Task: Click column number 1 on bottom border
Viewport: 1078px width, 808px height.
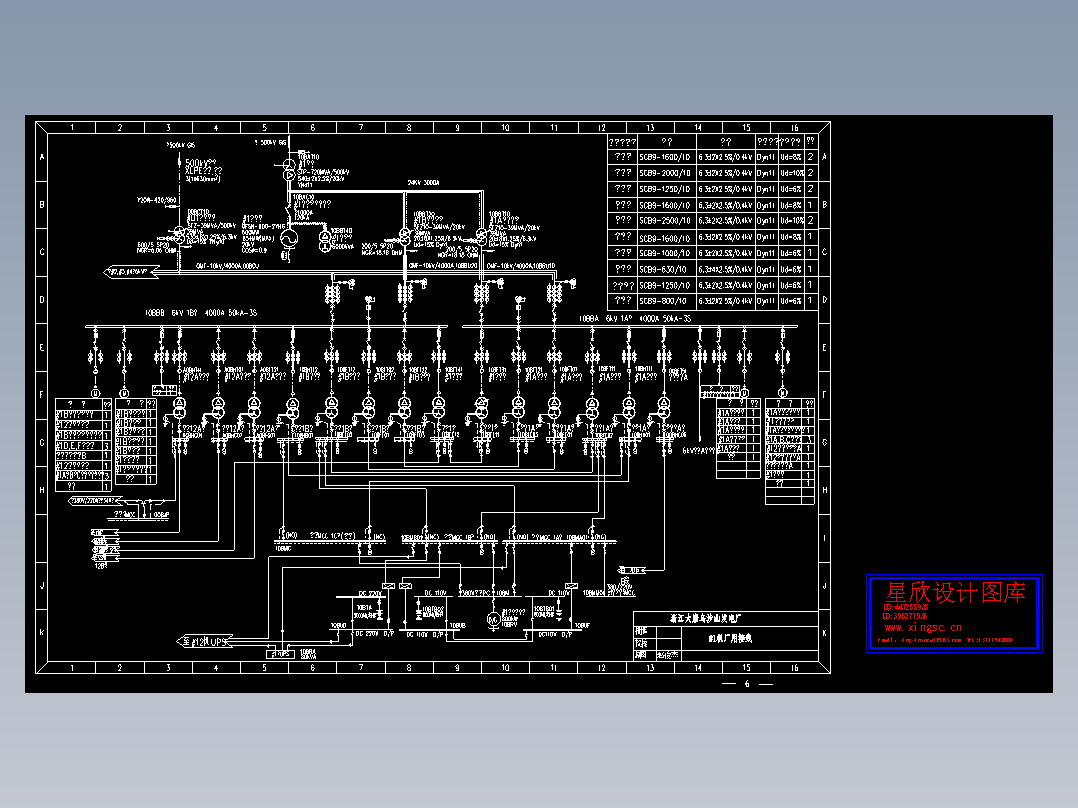Action: coord(72,668)
